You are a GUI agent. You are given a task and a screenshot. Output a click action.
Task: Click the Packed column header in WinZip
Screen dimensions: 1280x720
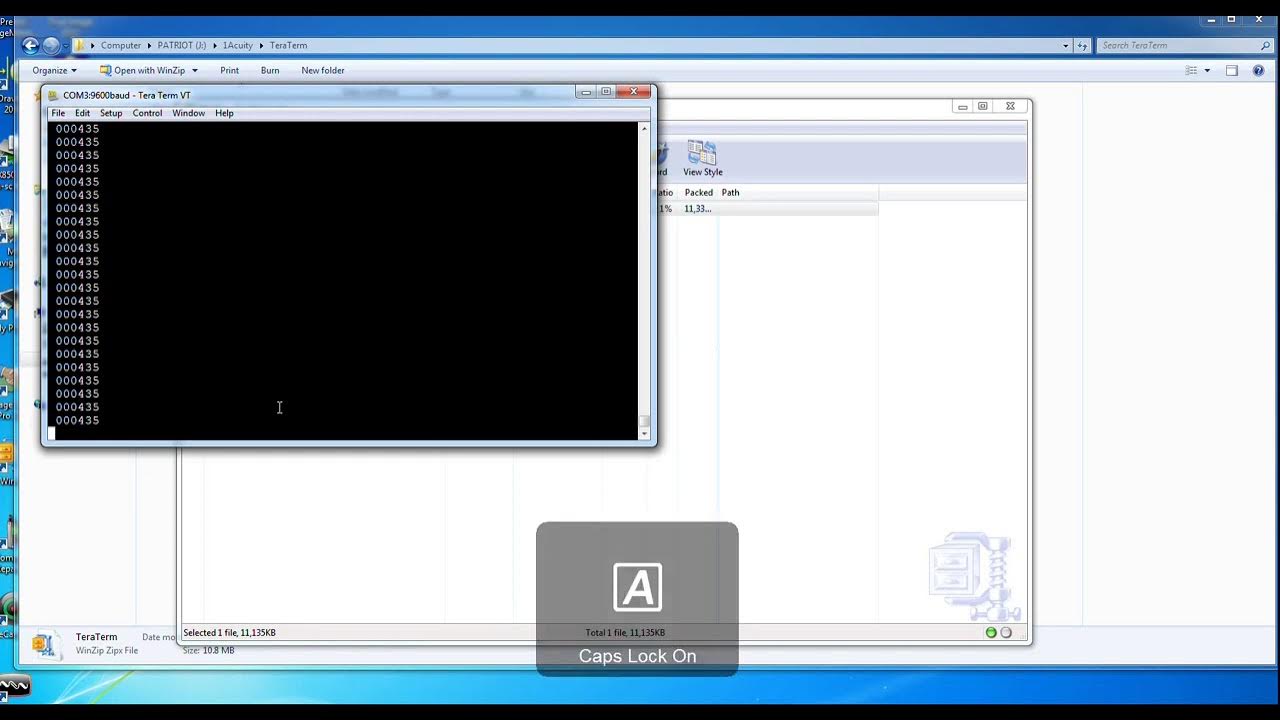pos(698,192)
